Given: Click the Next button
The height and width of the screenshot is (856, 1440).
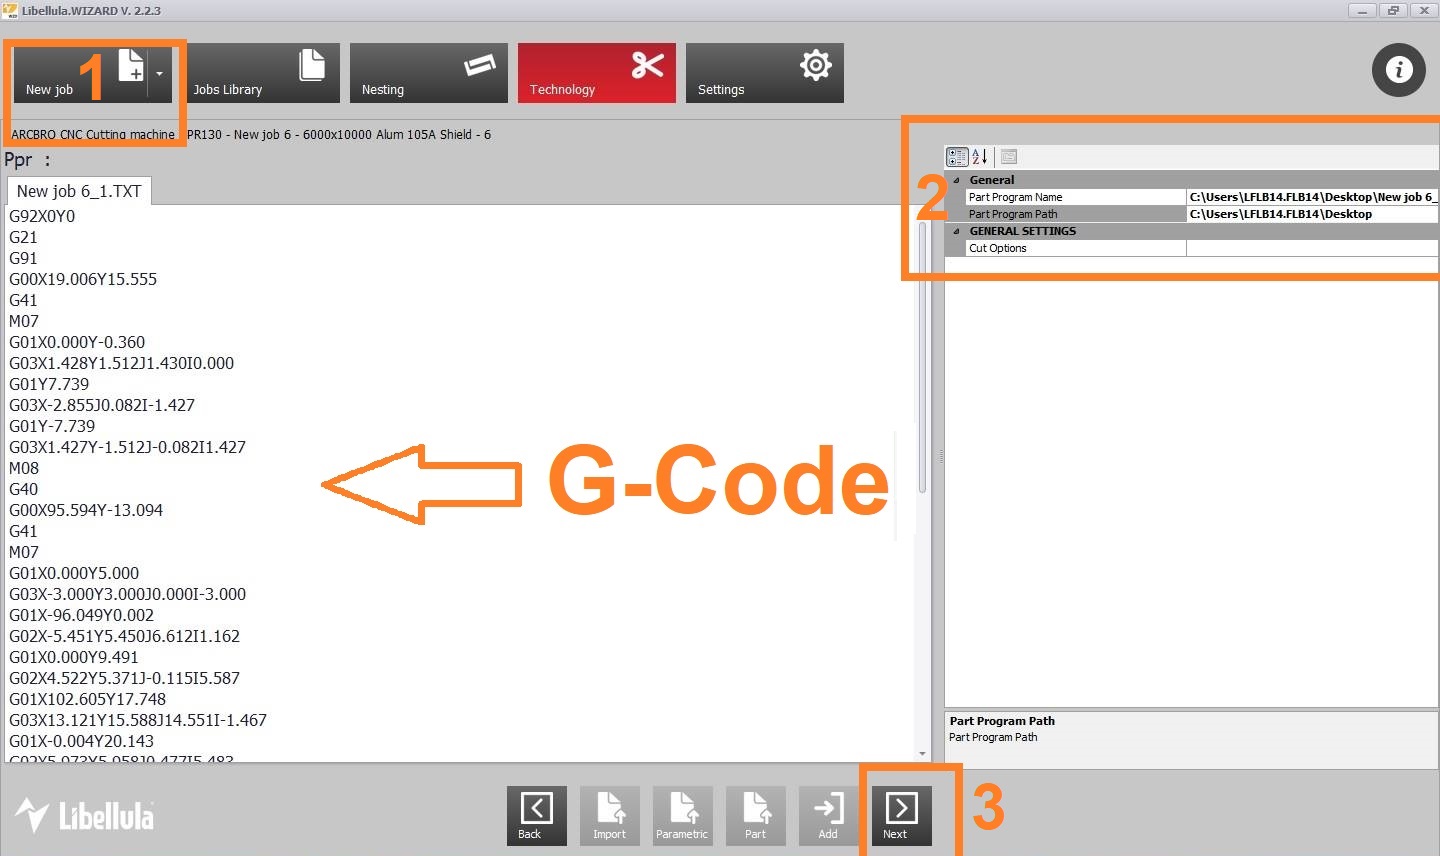Looking at the screenshot, I should pyautogui.click(x=901, y=816).
